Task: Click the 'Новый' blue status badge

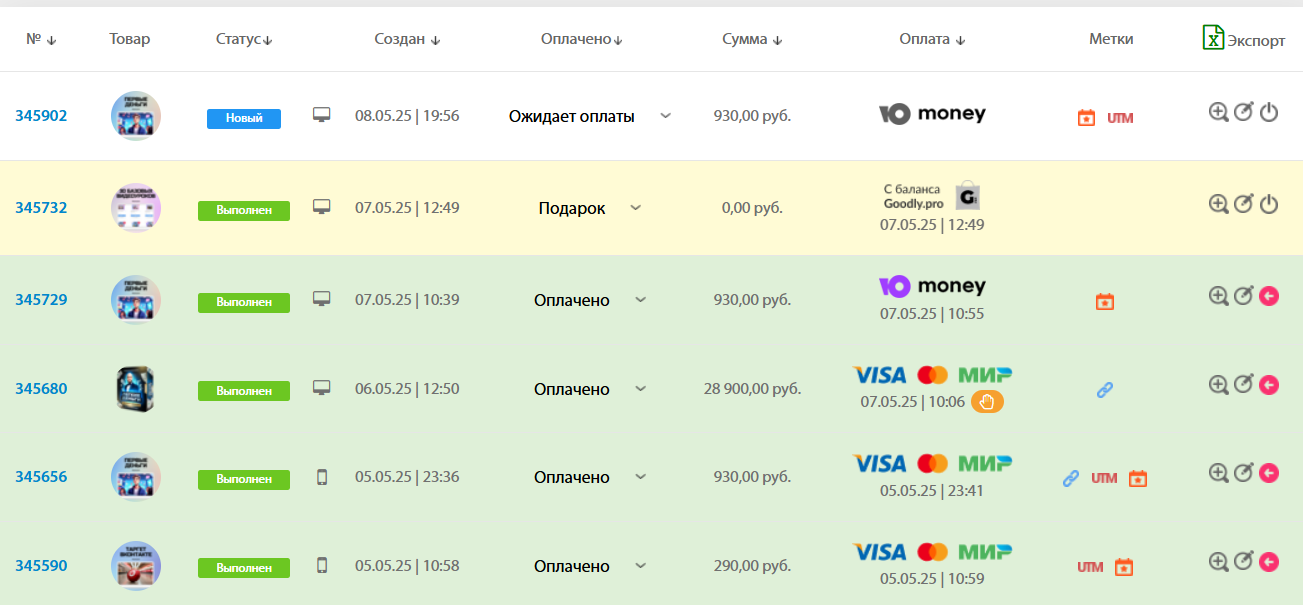Action: [x=244, y=118]
